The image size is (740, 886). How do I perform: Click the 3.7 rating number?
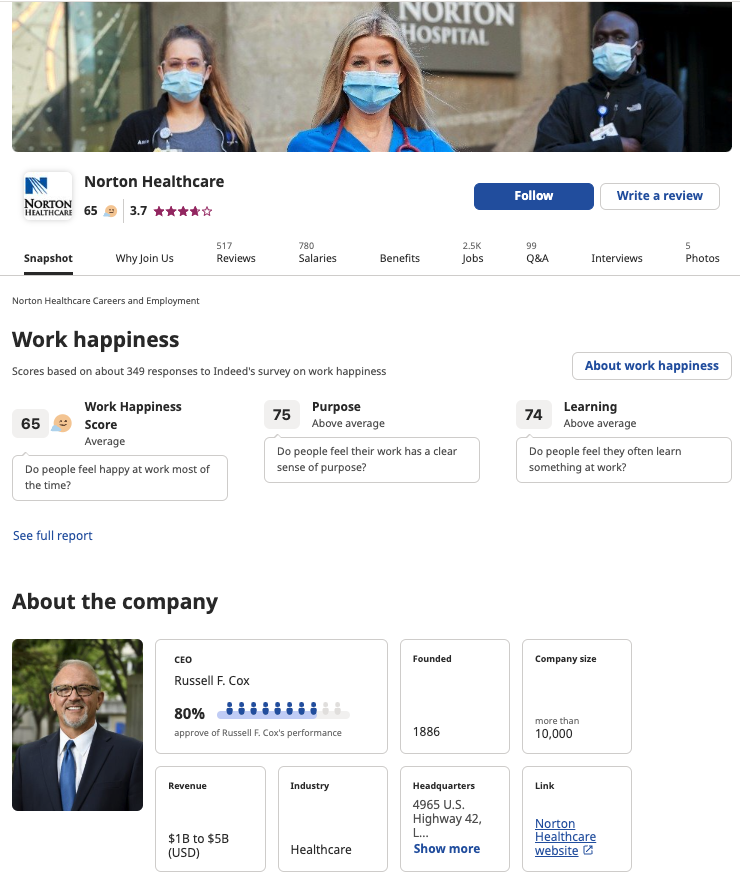[x=138, y=211]
